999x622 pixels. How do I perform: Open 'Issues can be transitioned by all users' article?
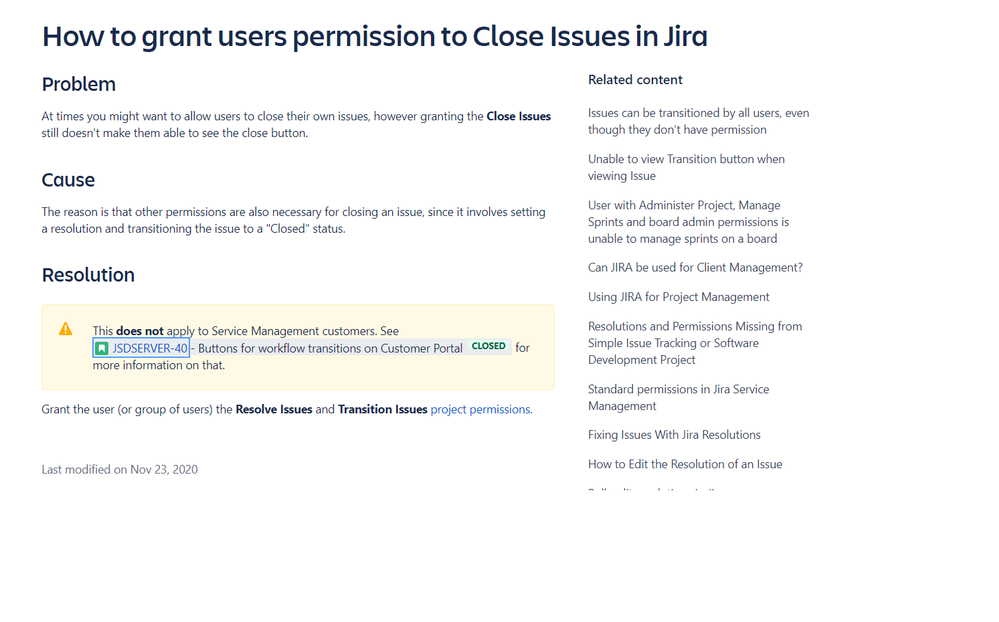698,121
